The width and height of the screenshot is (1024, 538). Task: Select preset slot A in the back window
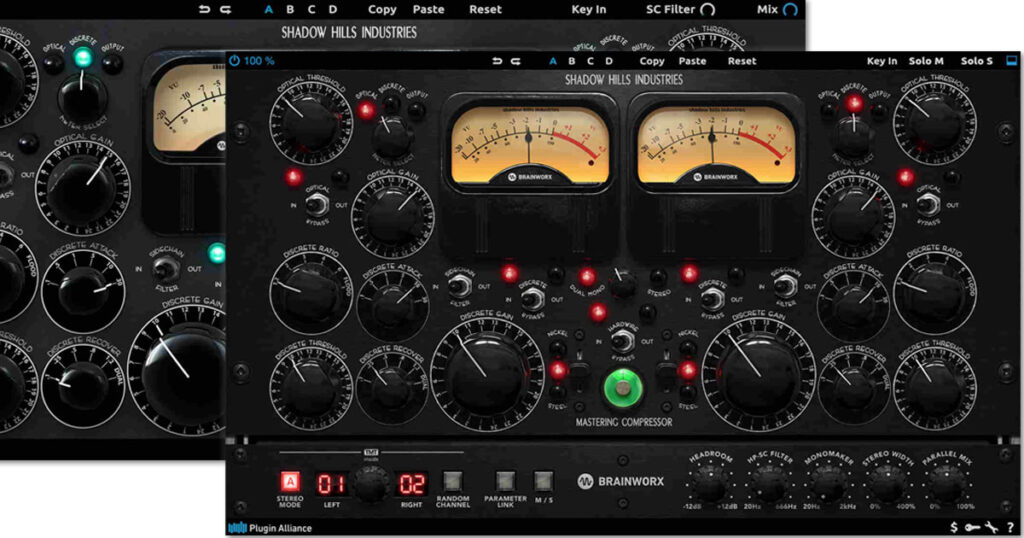tap(268, 10)
